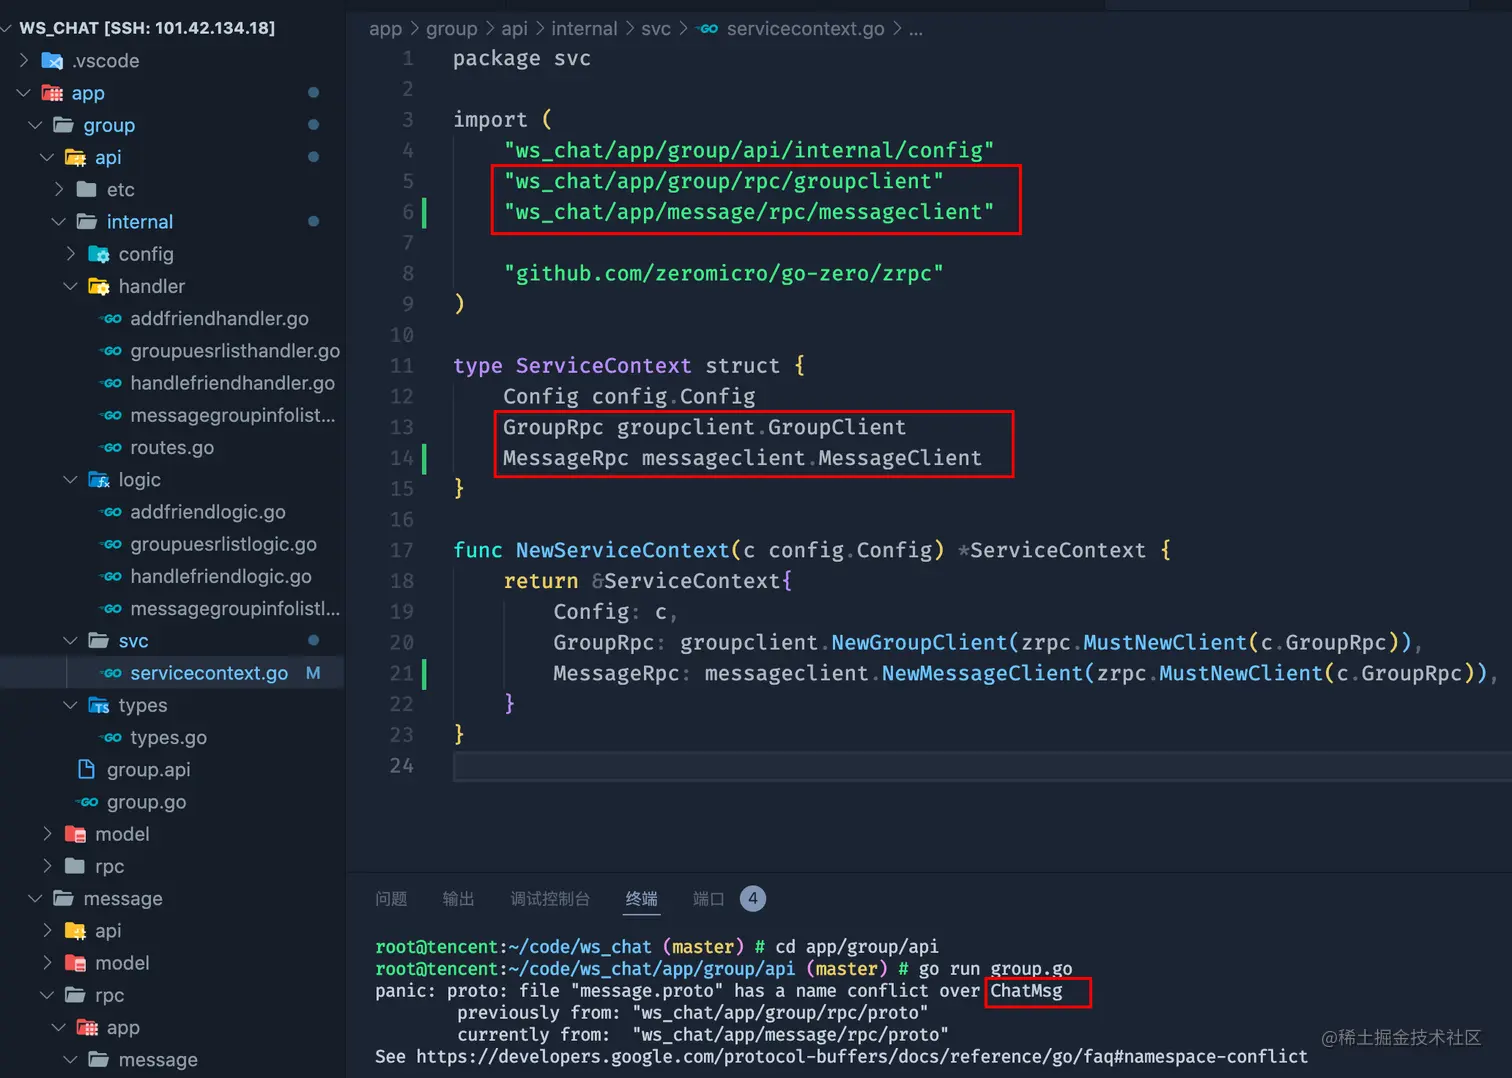Open the 端口 panel tab
The image size is (1512, 1078).
tap(708, 899)
